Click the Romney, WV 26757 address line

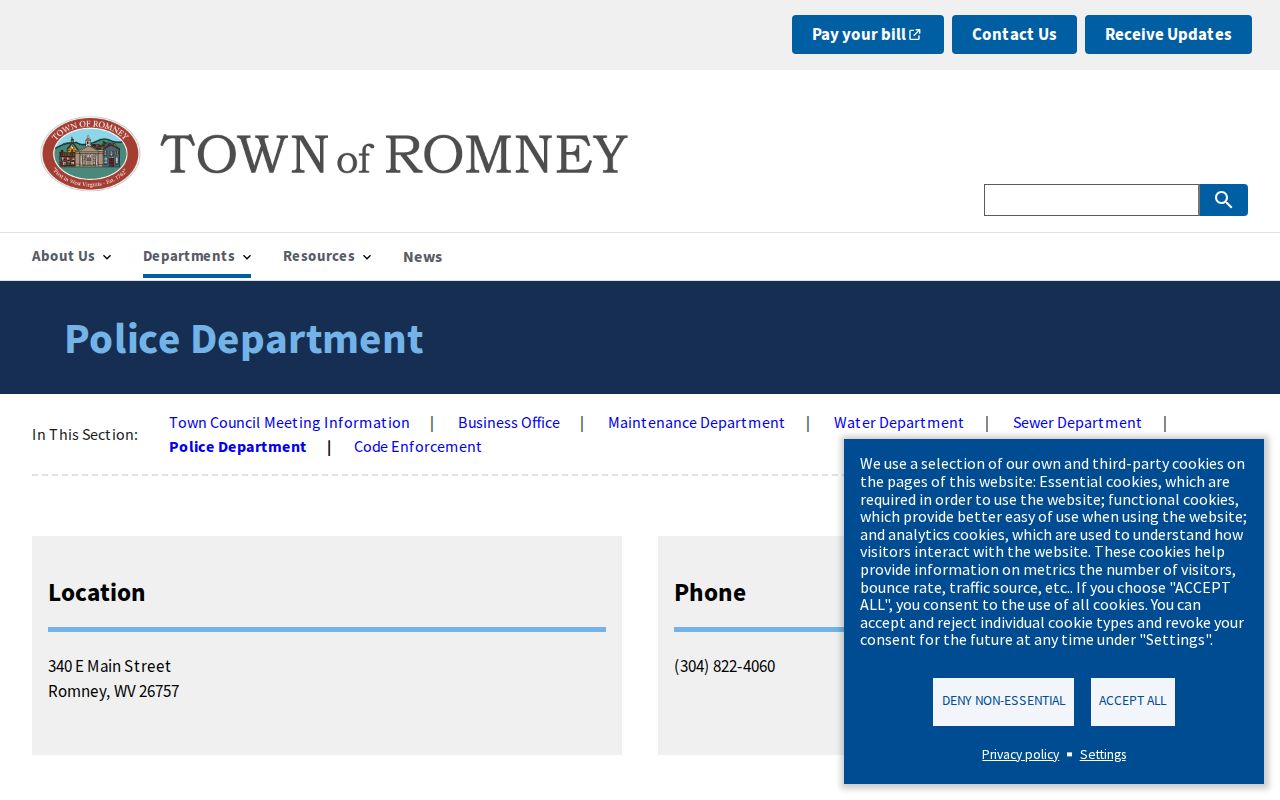point(114,691)
